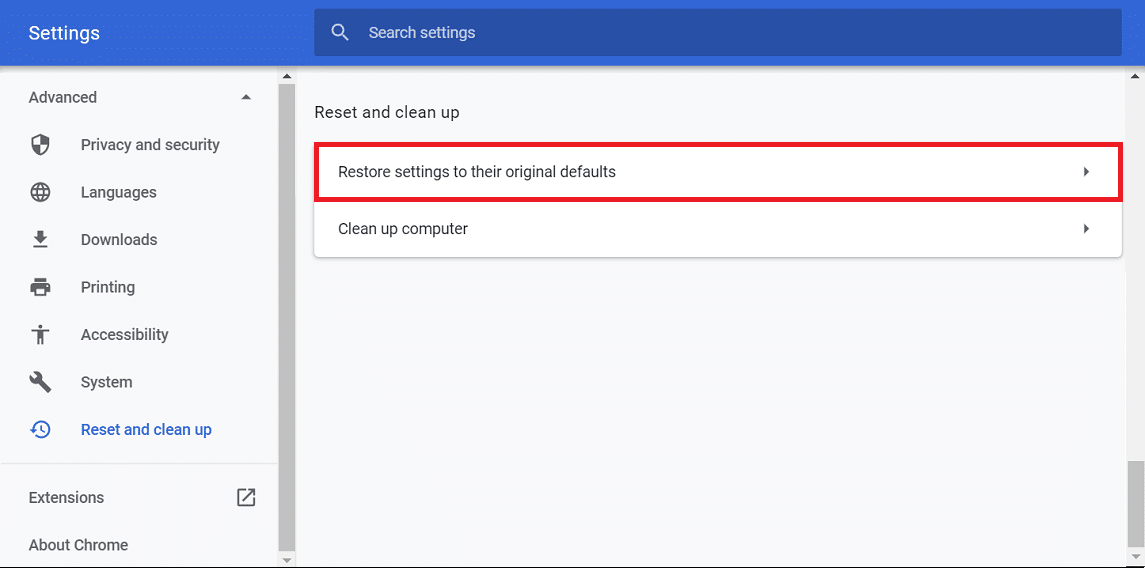Click the search magnifier icon
The height and width of the screenshot is (568, 1145).
pos(340,33)
